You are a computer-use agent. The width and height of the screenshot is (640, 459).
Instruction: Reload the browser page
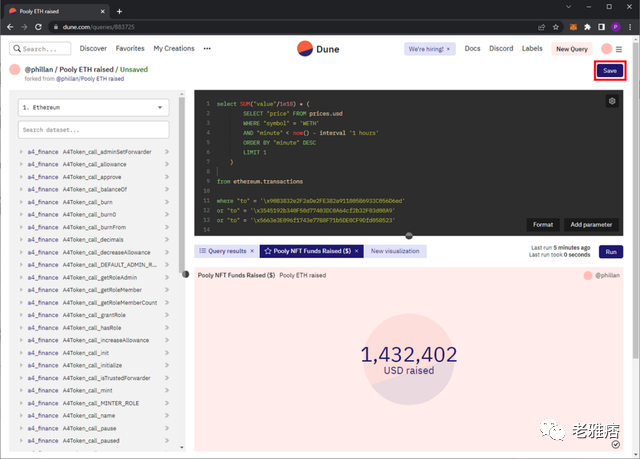pyautogui.click(x=38, y=27)
